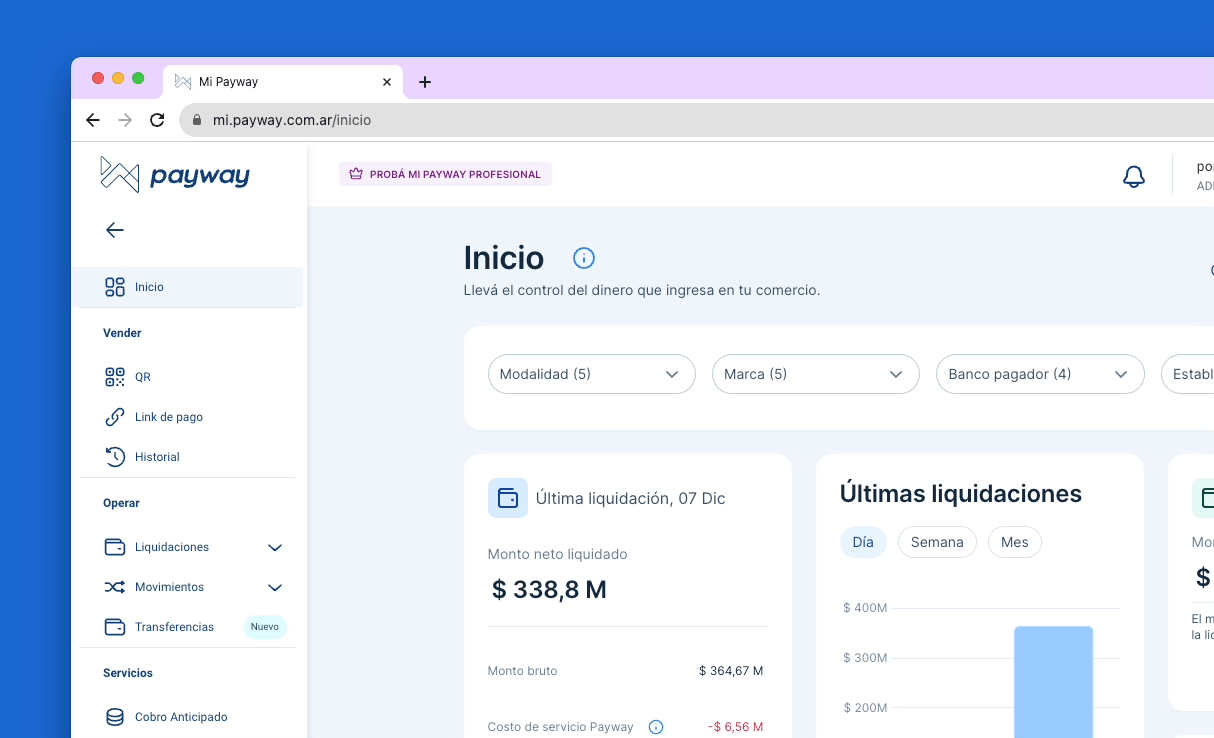Click the -$ 6,56 M service cost
The image size is (1214, 738).
coord(735,727)
